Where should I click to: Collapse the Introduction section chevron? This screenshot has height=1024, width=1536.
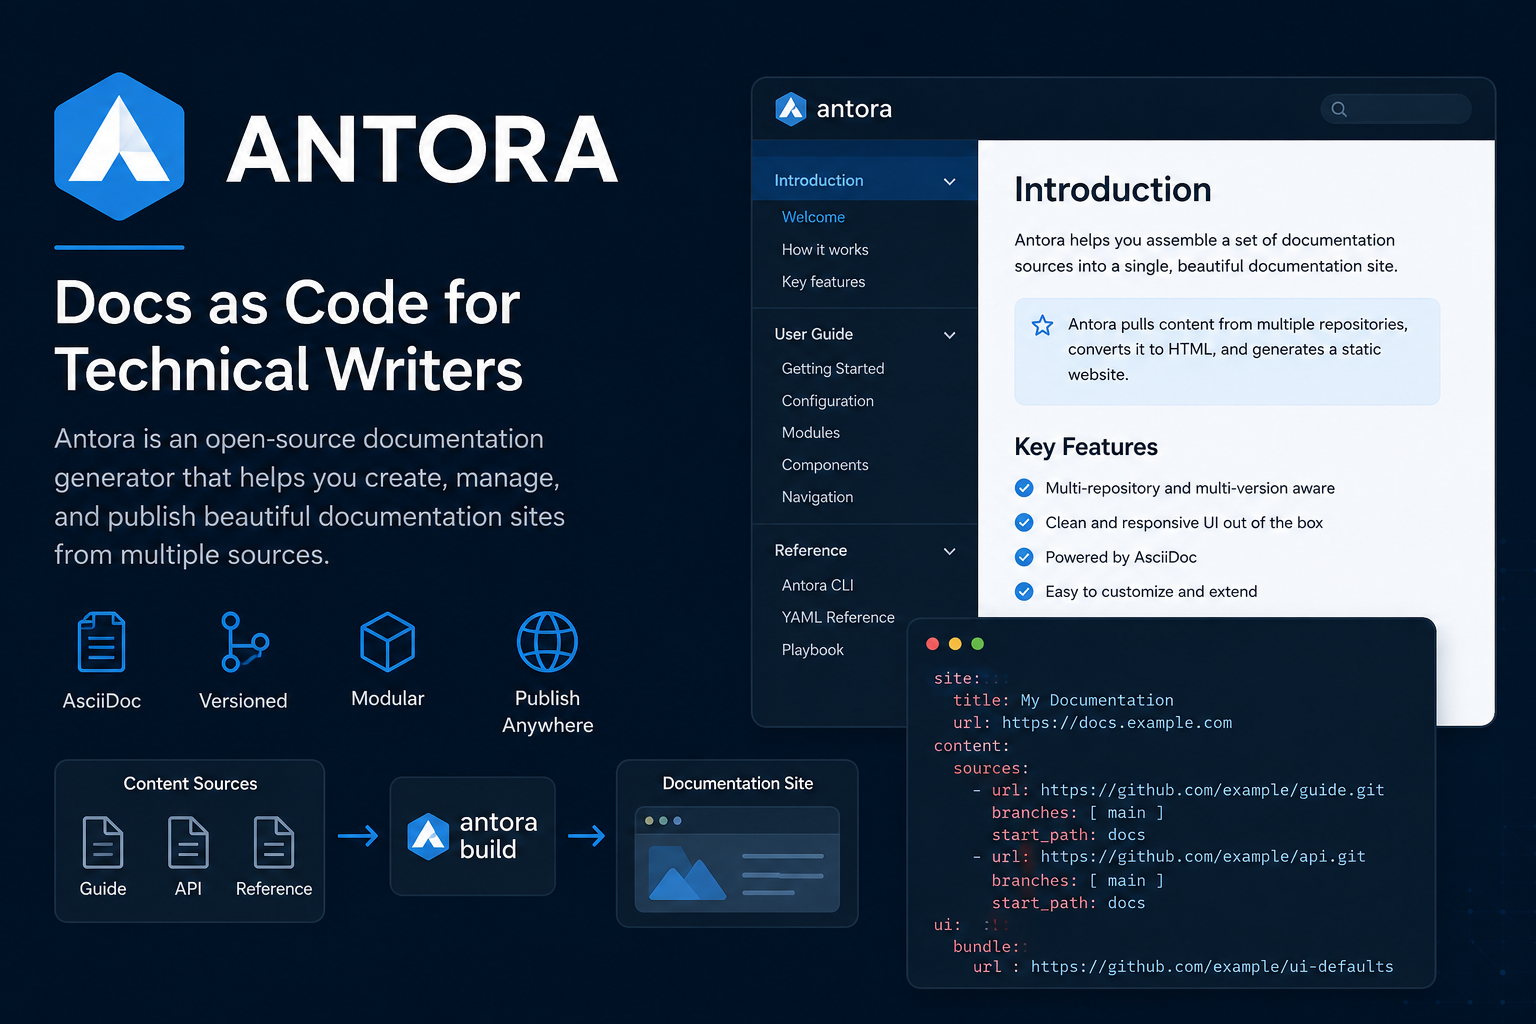pyautogui.click(x=950, y=181)
